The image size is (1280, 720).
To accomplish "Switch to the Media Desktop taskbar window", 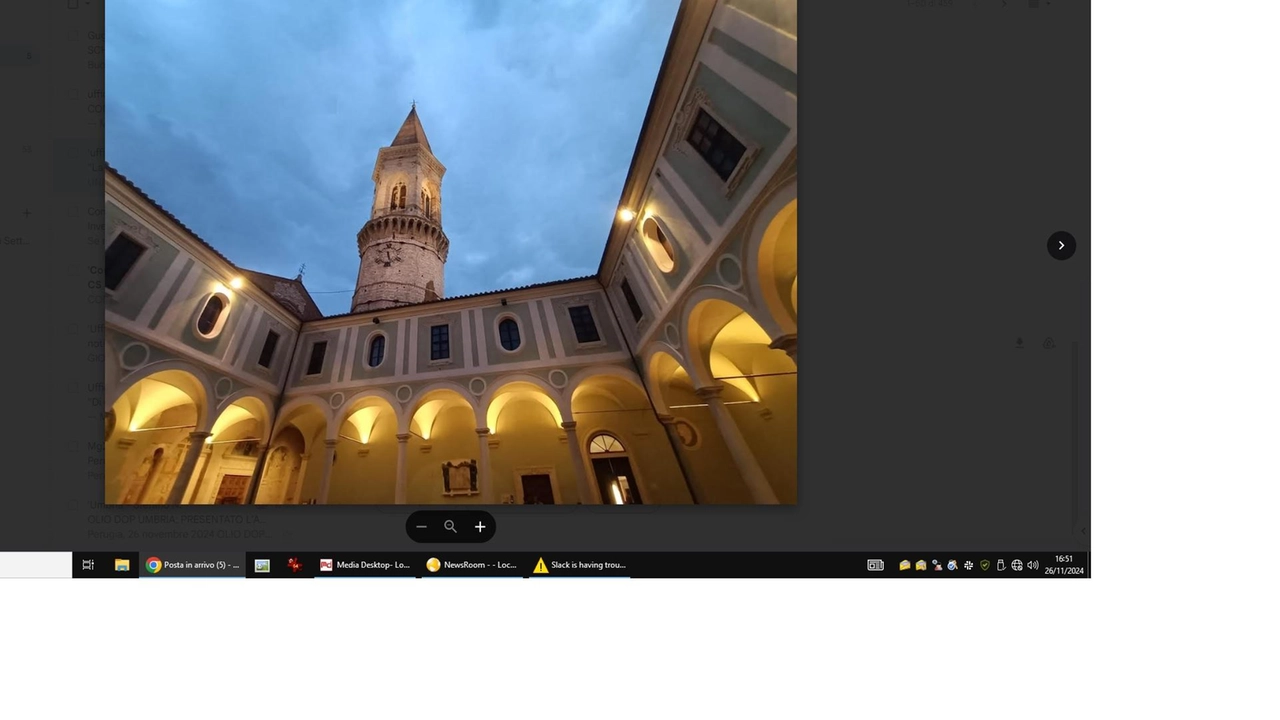I will (365, 565).
